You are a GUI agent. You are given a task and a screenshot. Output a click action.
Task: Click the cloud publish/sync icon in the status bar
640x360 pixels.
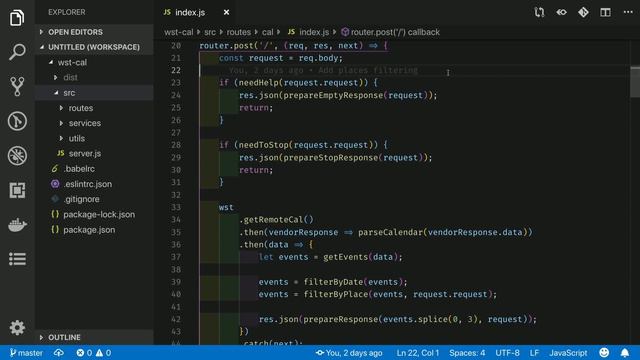[59, 353]
